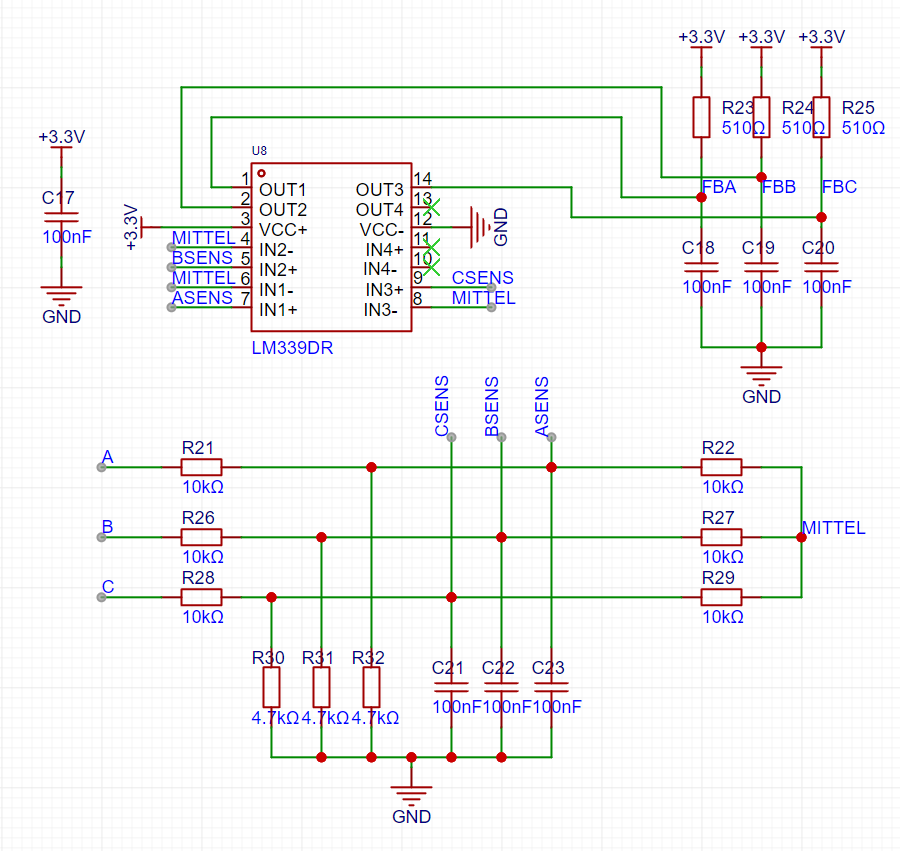The width and height of the screenshot is (900, 851).
Task: Select resistor R30 symbol
Action: point(271,687)
